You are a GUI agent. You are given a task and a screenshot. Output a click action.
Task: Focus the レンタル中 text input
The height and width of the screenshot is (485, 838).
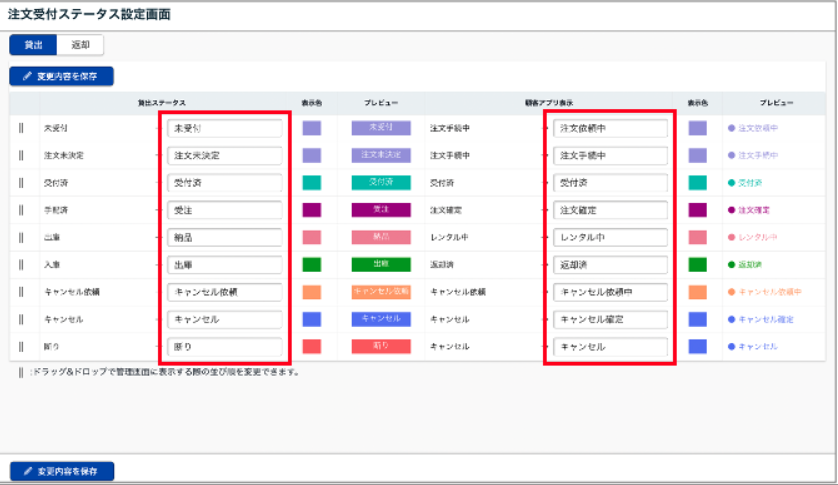tap(610, 238)
